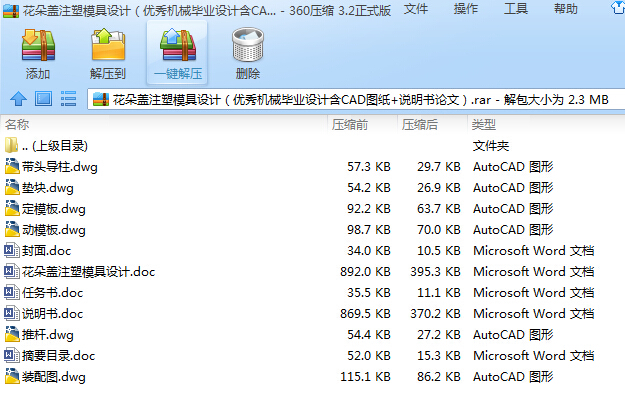Image resolution: width=625 pixels, height=395 pixels.
Task: Open the 文件 menu
Action: (416, 9)
